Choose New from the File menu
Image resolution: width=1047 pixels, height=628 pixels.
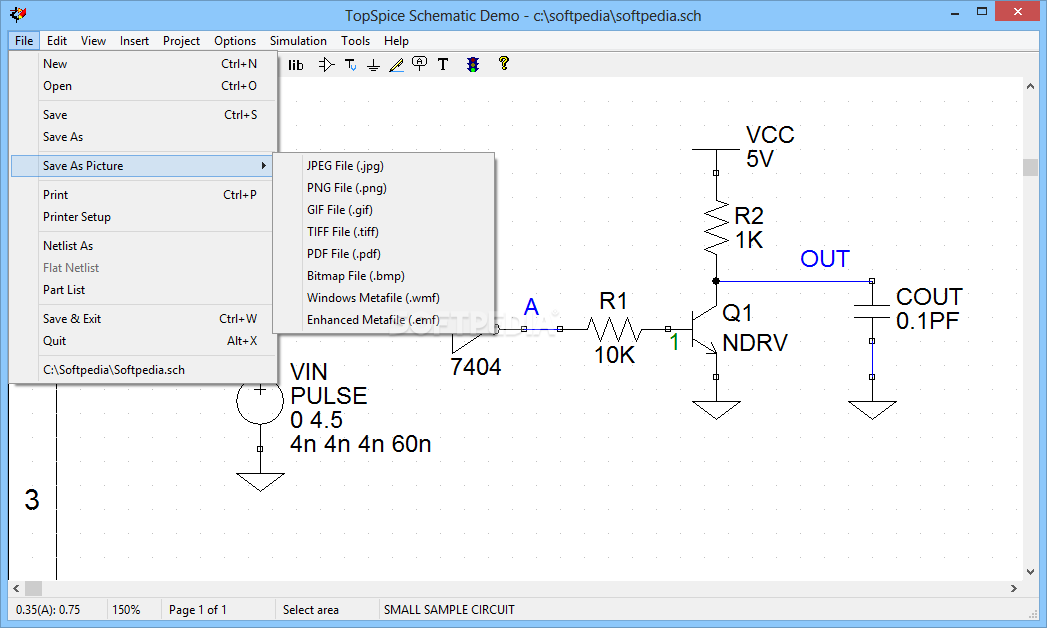(144, 64)
